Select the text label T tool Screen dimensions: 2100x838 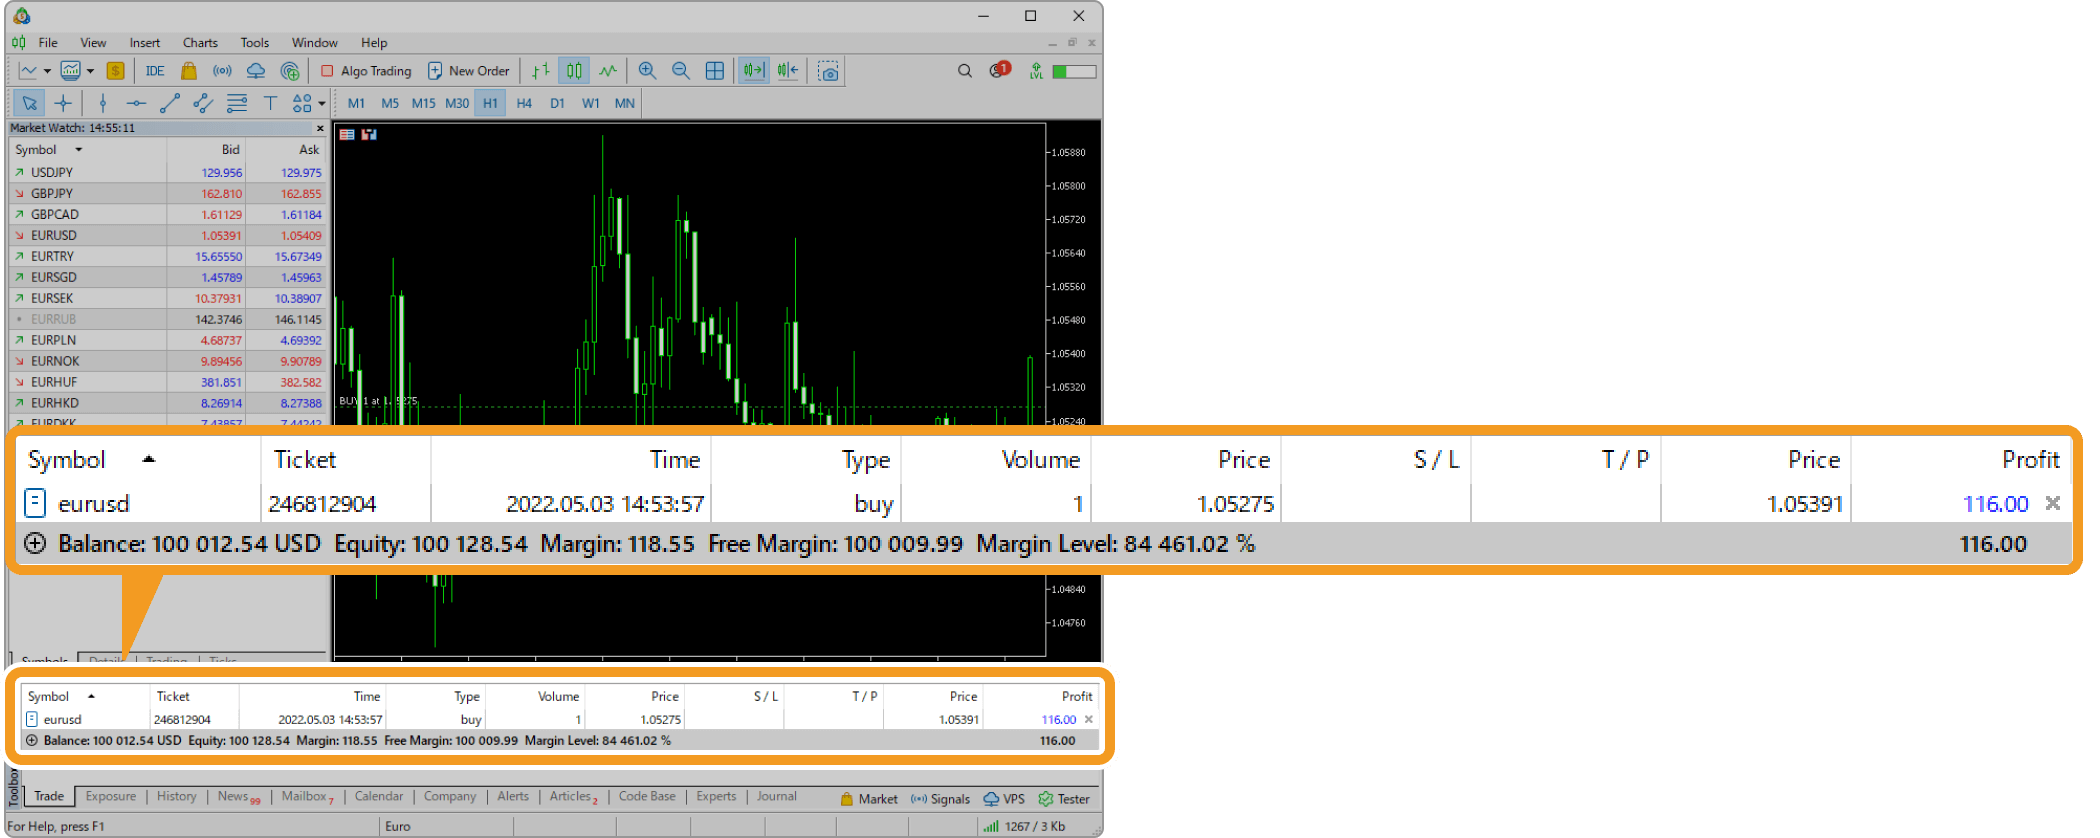(270, 103)
